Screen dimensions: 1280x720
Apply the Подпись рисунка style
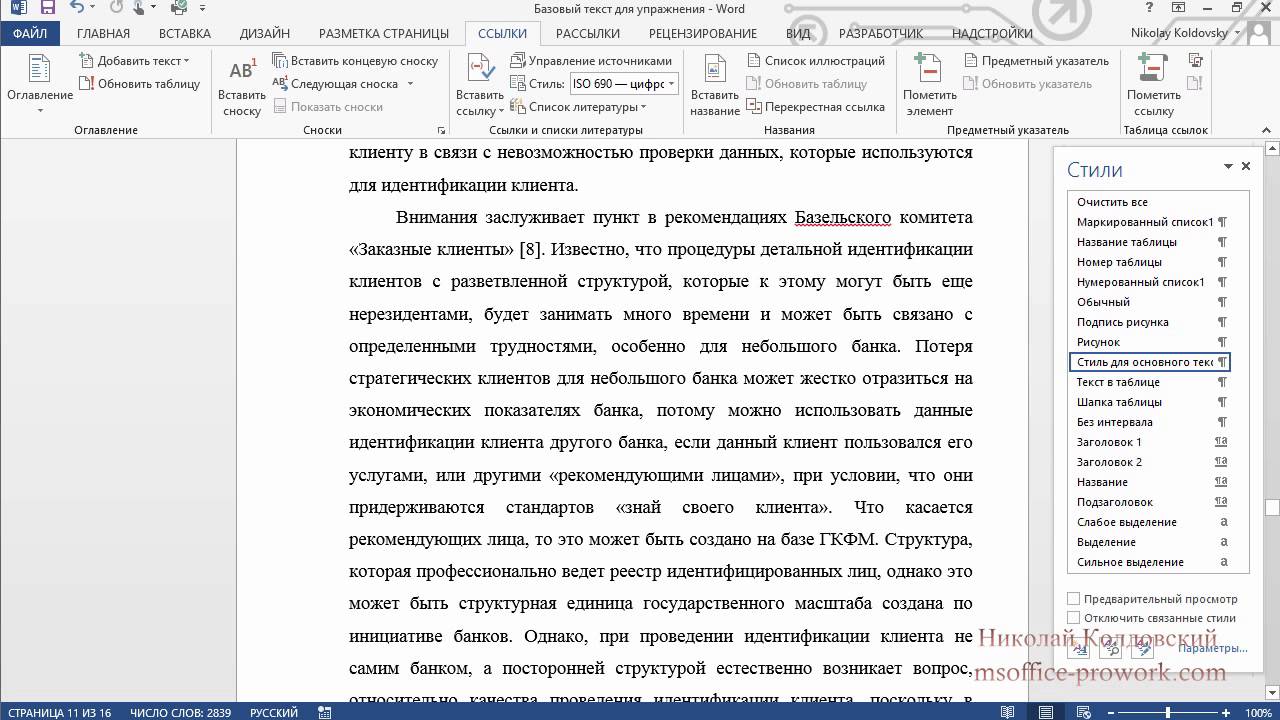1150,322
